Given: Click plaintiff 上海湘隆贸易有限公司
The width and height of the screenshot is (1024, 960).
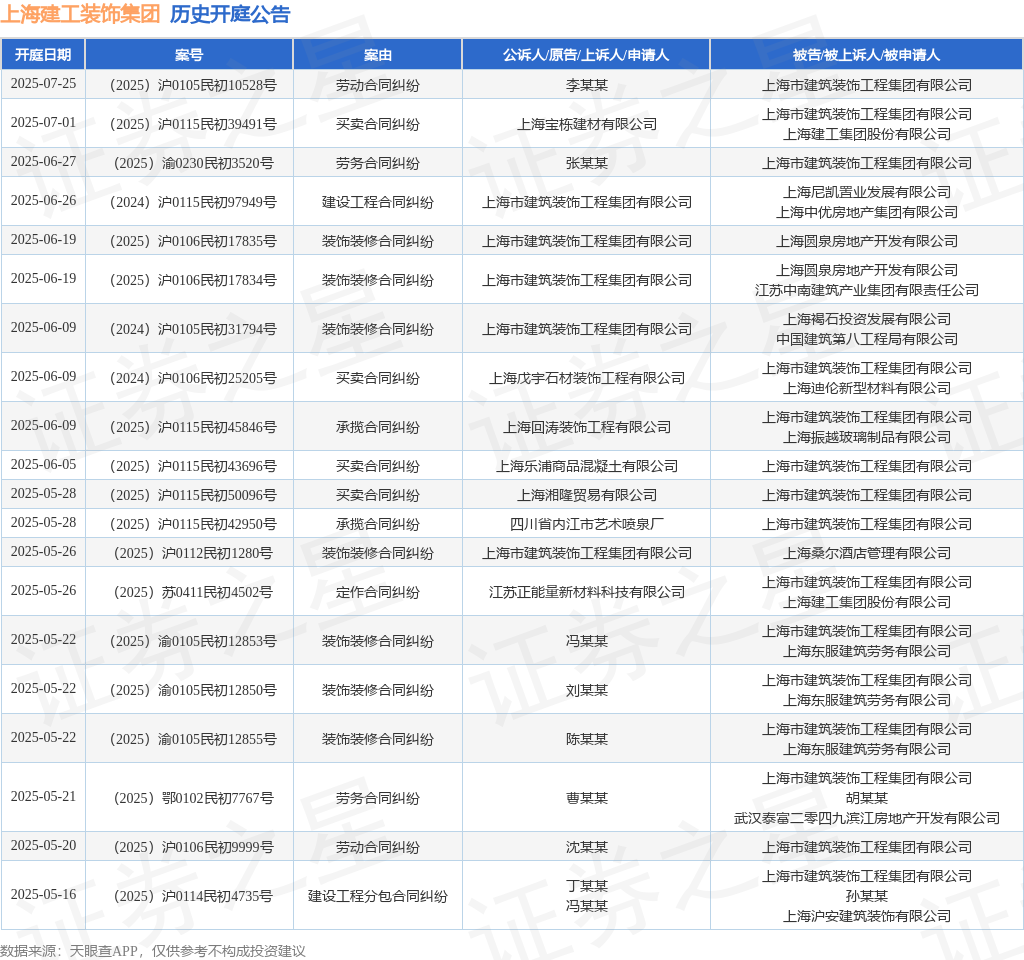Looking at the screenshot, I should pos(586,495).
